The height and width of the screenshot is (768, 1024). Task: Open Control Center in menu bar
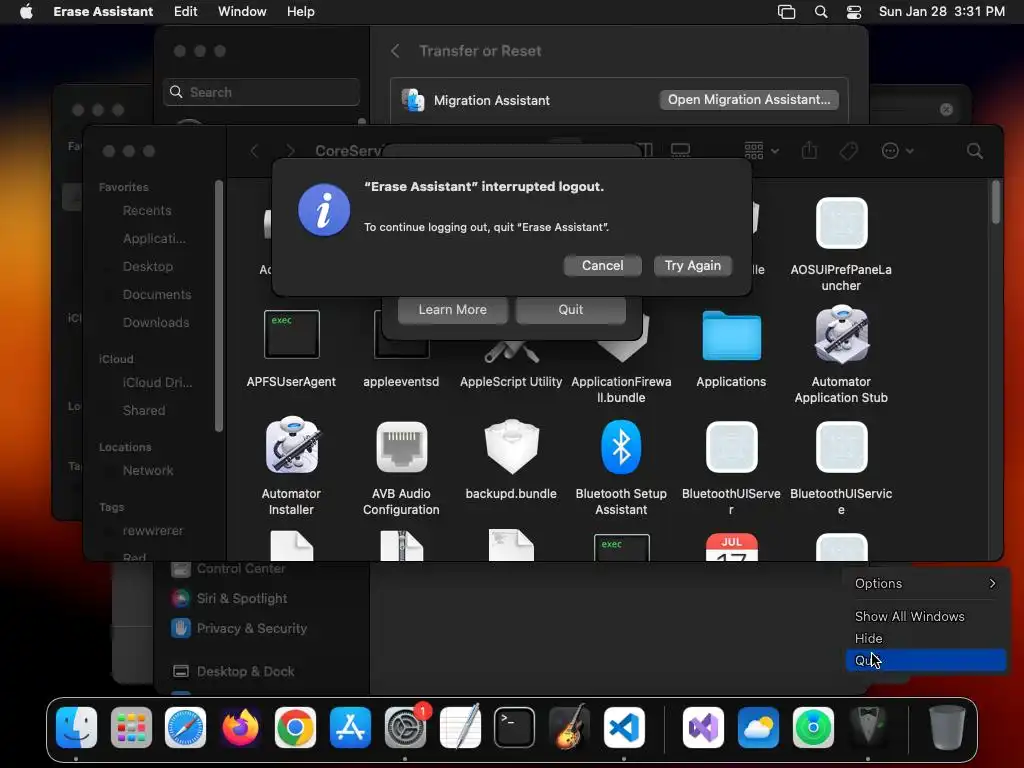click(x=854, y=12)
